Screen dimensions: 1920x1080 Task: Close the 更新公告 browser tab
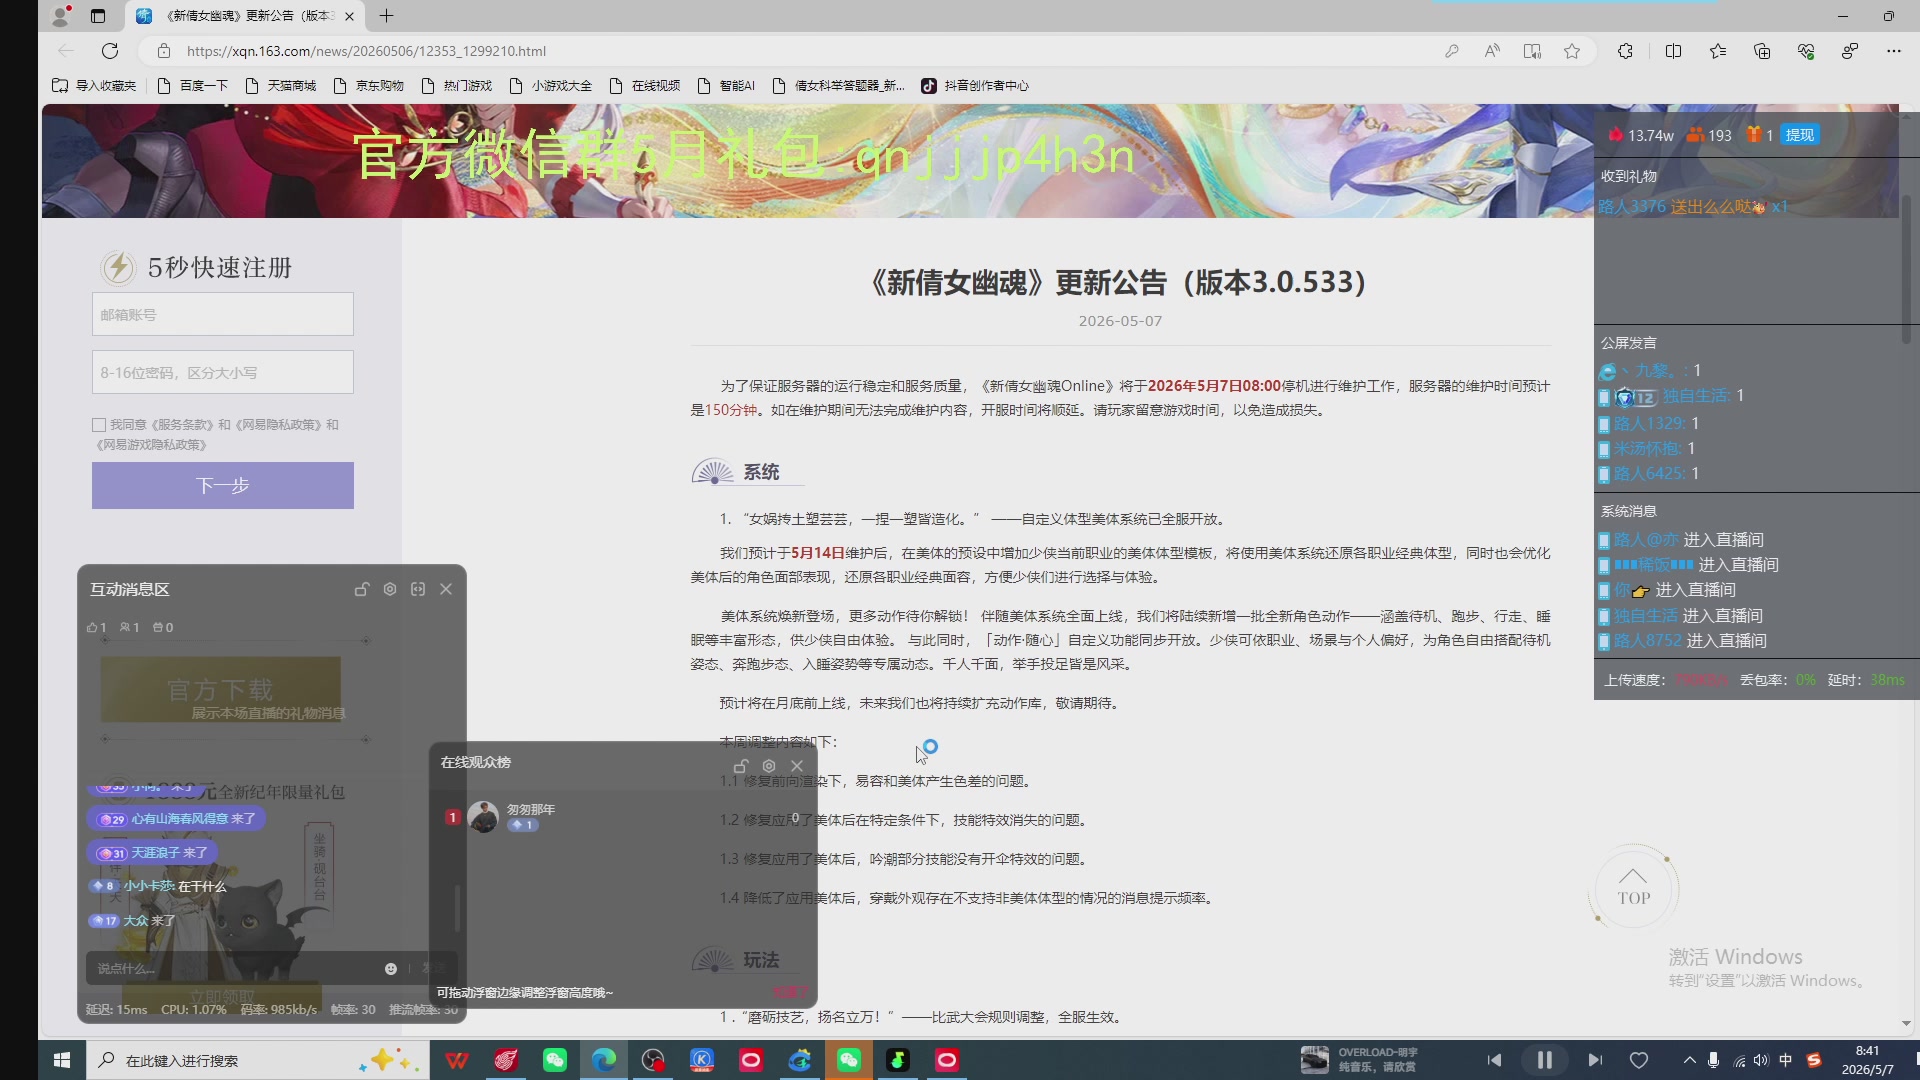[349, 16]
